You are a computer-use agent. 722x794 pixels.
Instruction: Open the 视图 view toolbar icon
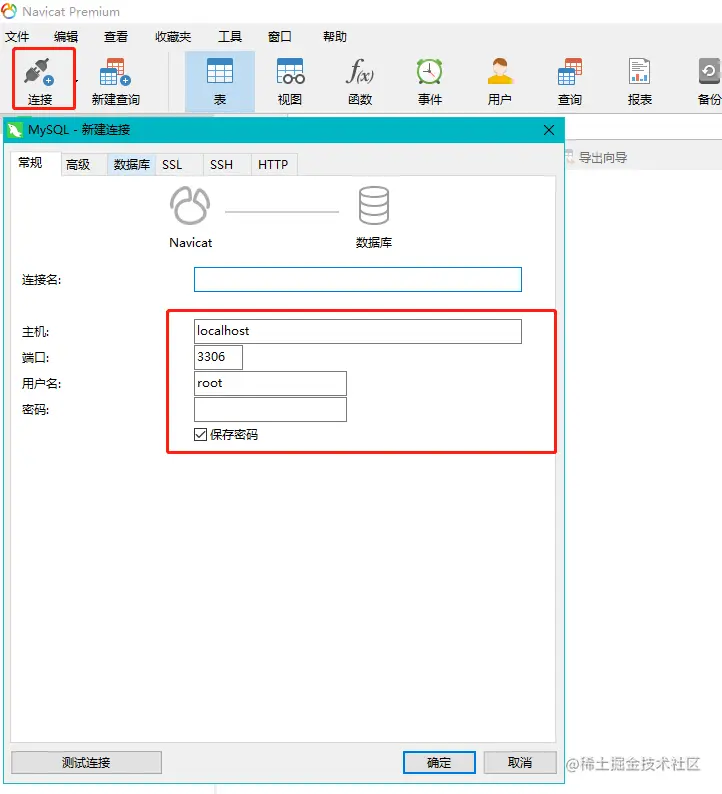pos(290,81)
